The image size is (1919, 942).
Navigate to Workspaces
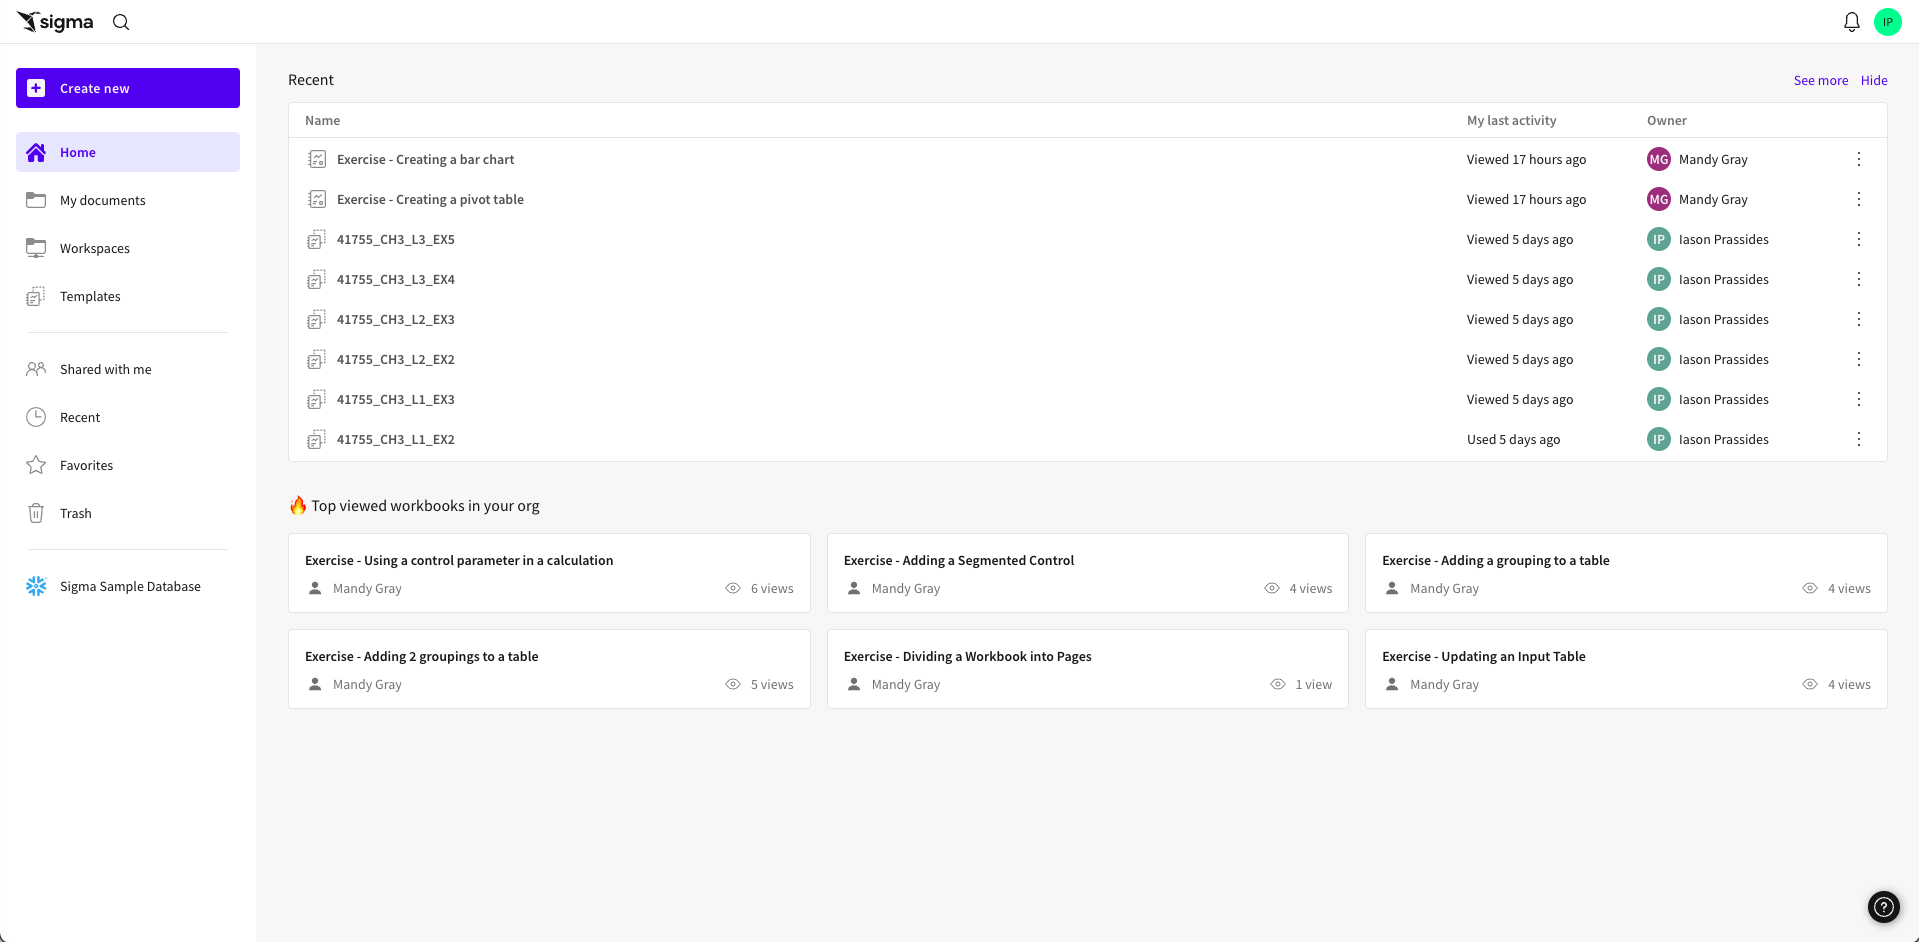point(94,248)
